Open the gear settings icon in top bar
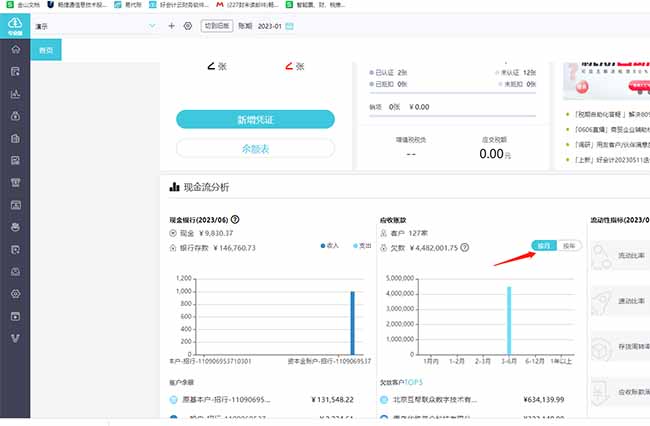 (x=188, y=26)
